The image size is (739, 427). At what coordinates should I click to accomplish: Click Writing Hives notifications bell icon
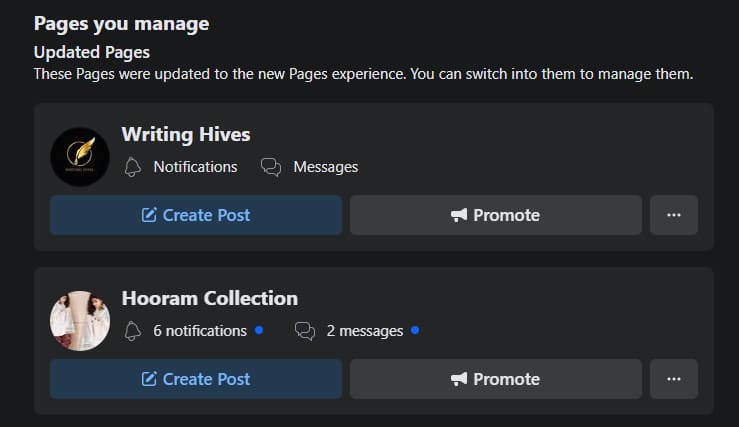point(133,167)
